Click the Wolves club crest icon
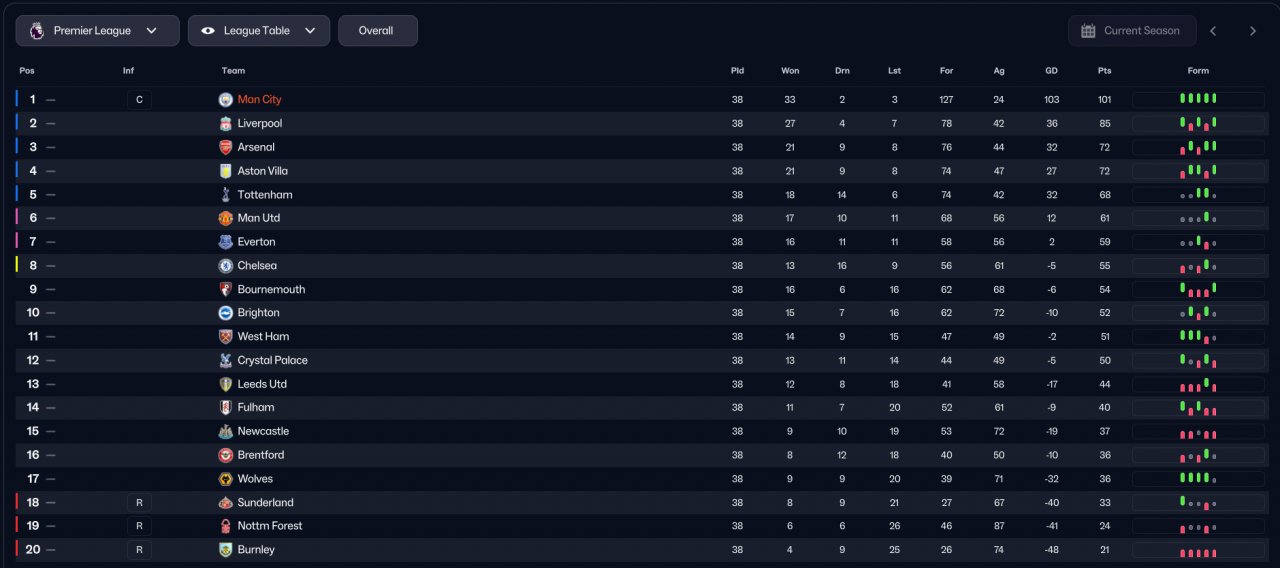1280x568 pixels. point(225,479)
